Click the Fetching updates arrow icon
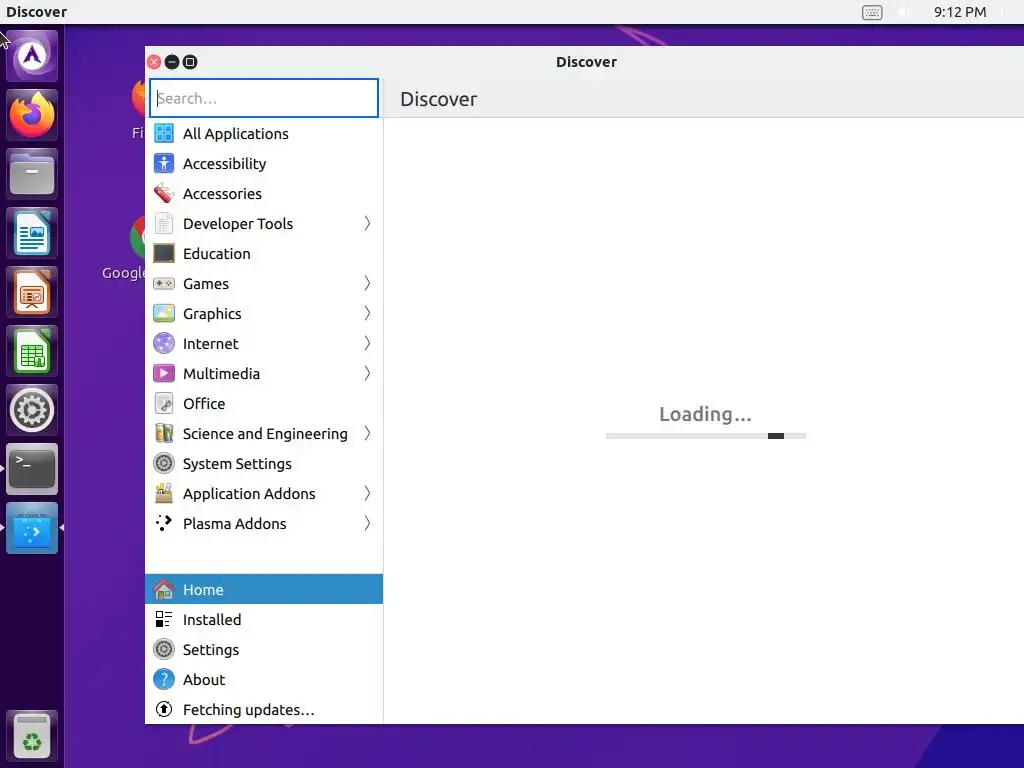Viewport: 1024px width, 768px height. pos(164,709)
